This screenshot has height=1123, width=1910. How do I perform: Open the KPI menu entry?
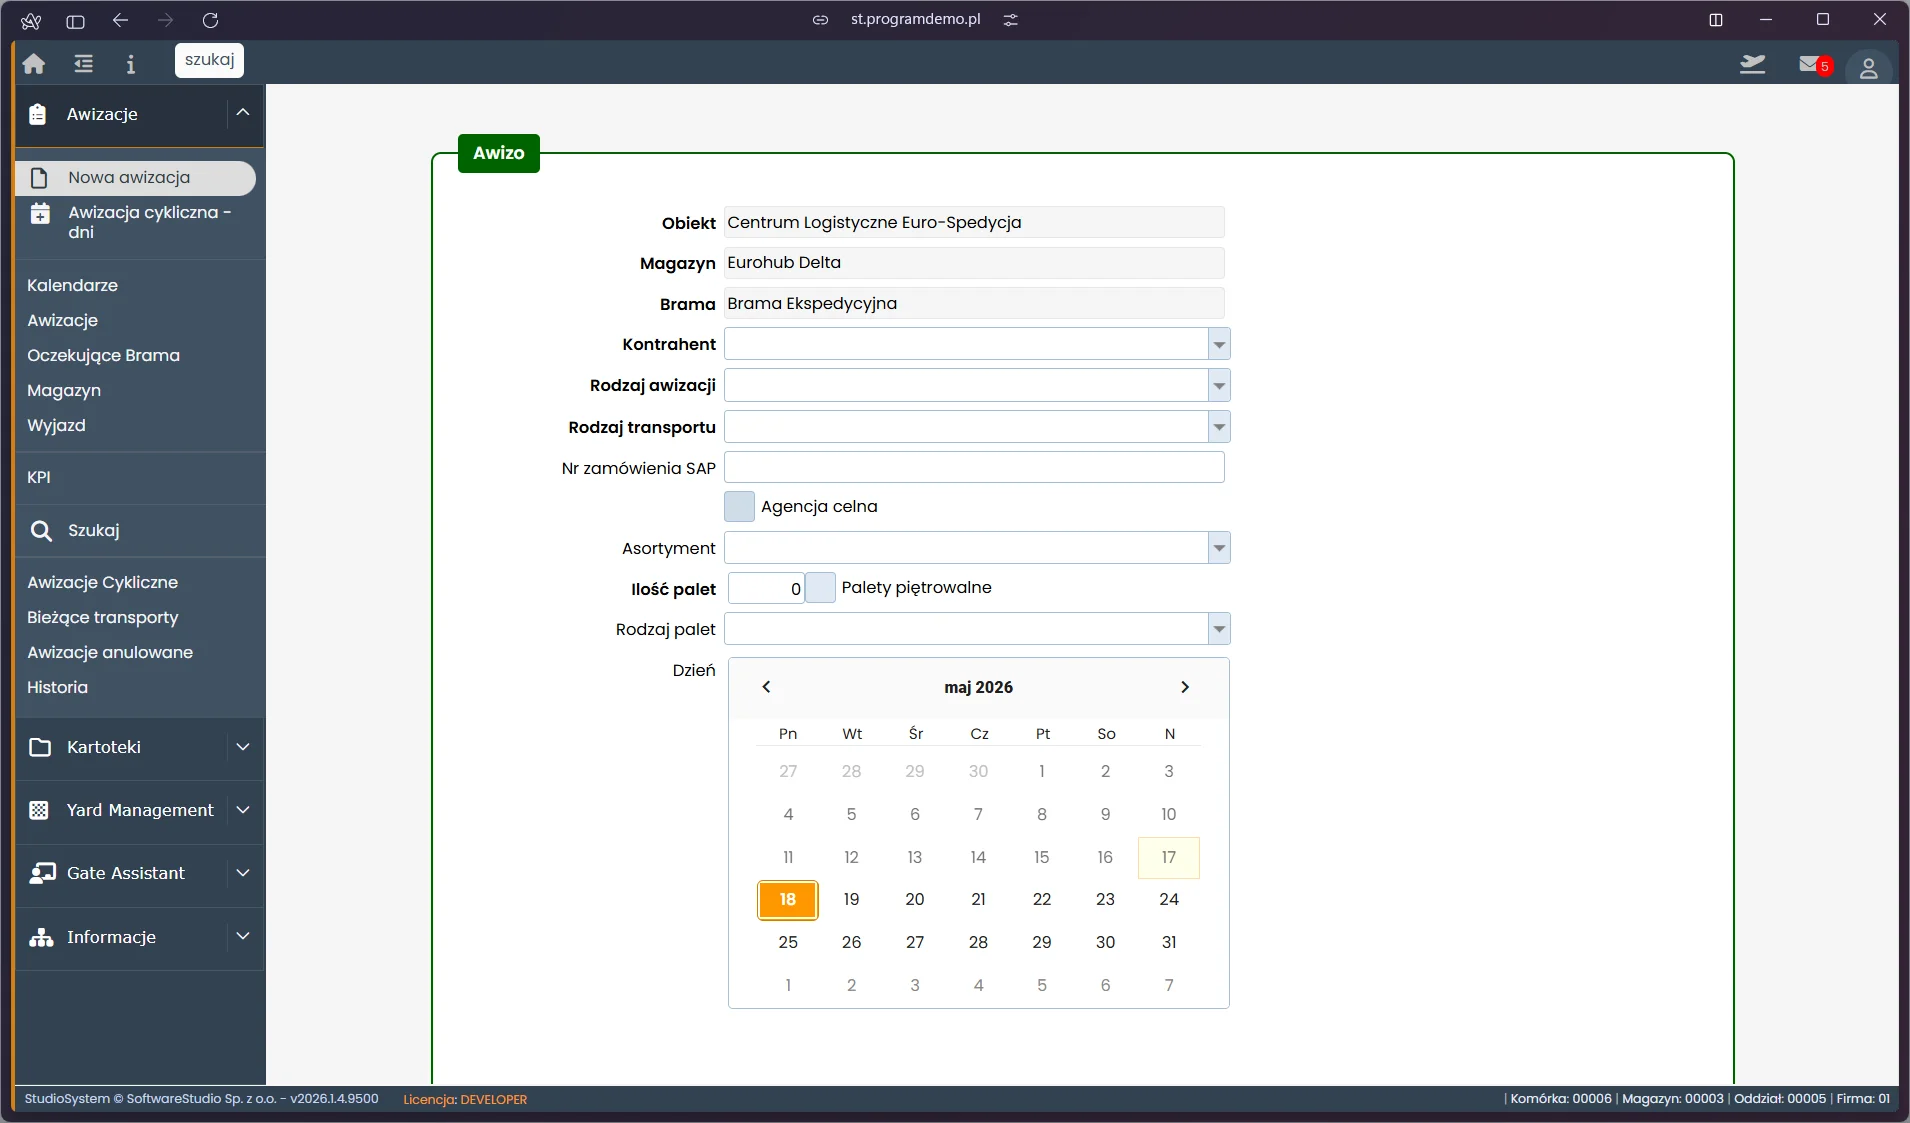click(x=39, y=478)
